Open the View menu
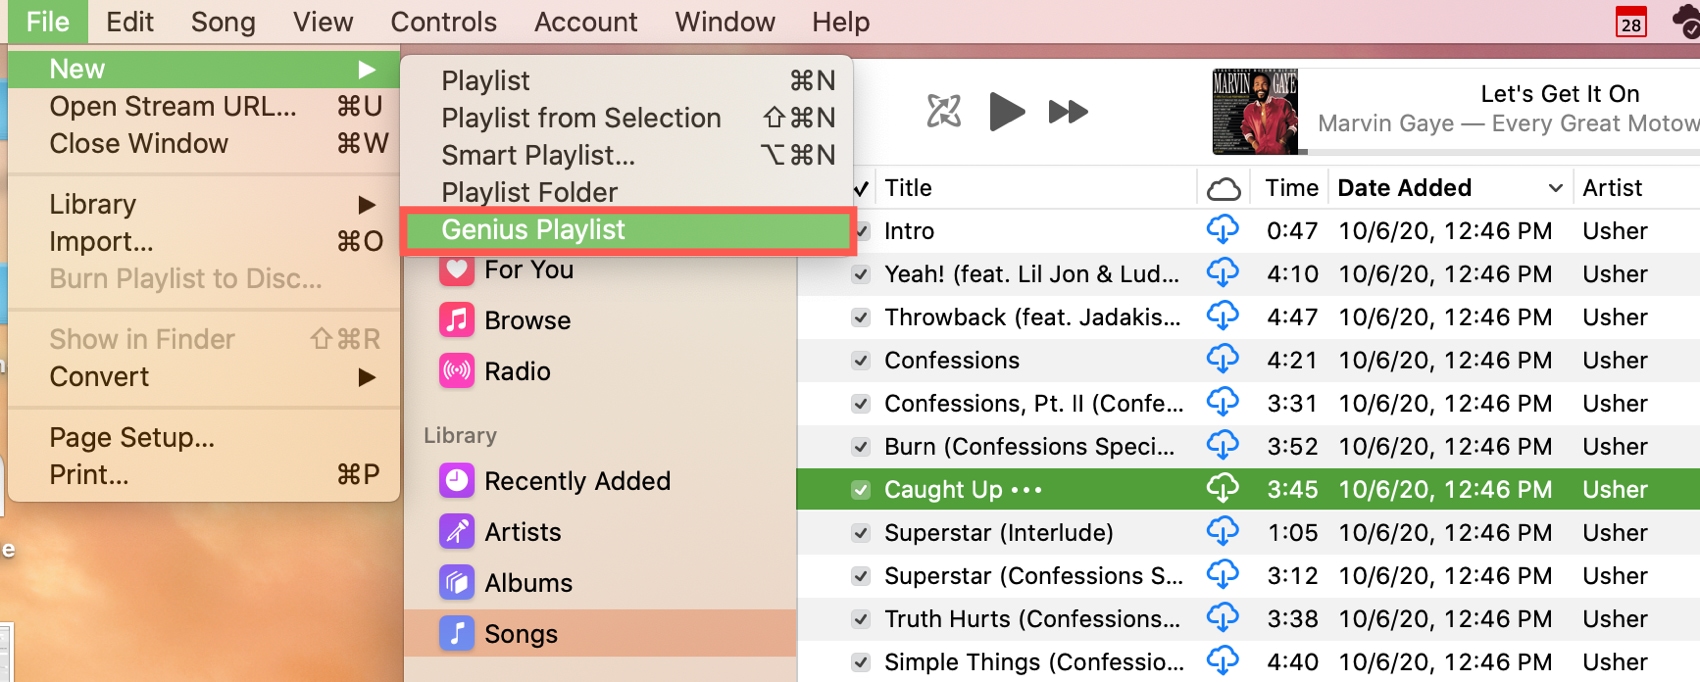The width and height of the screenshot is (1700, 682). click(323, 21)
